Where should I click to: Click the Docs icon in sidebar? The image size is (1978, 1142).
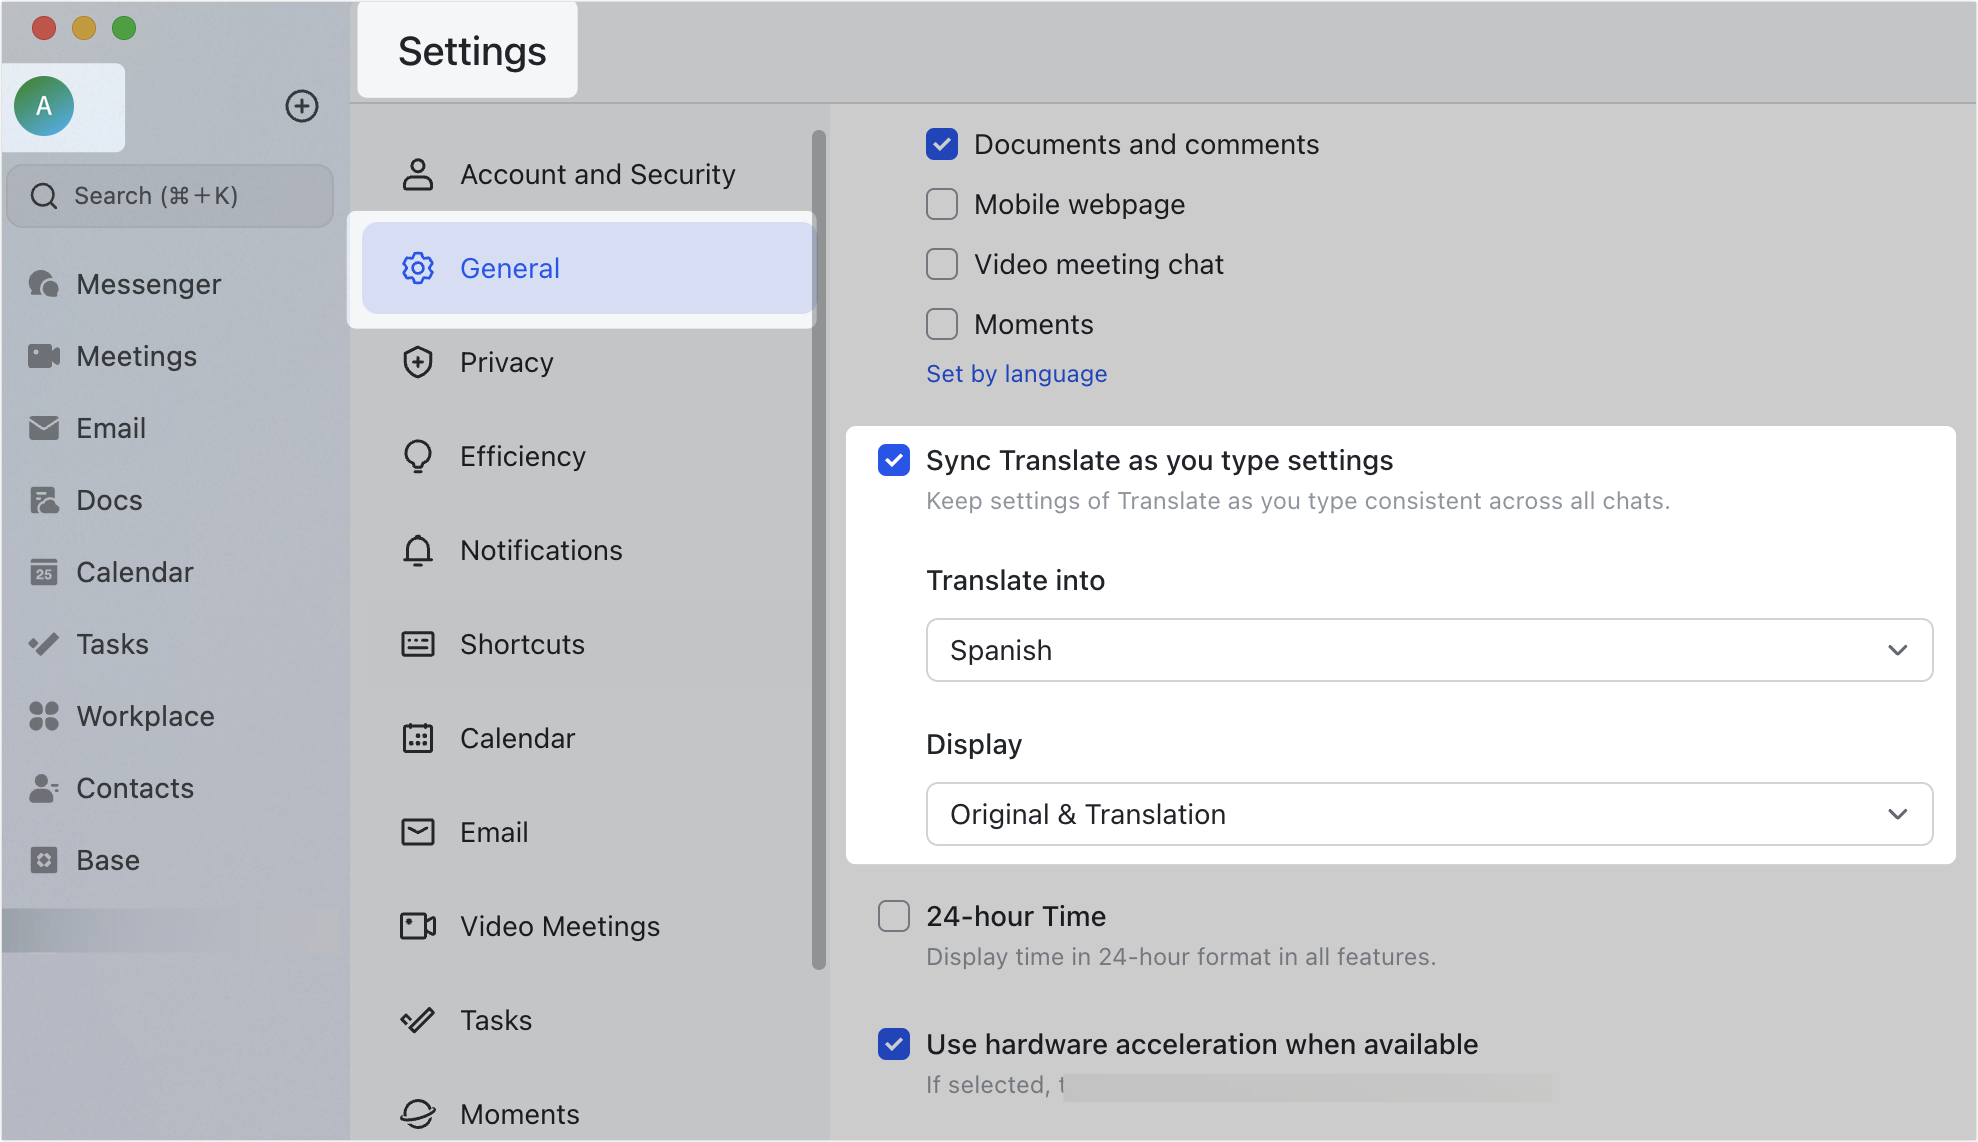click(44, 500)
